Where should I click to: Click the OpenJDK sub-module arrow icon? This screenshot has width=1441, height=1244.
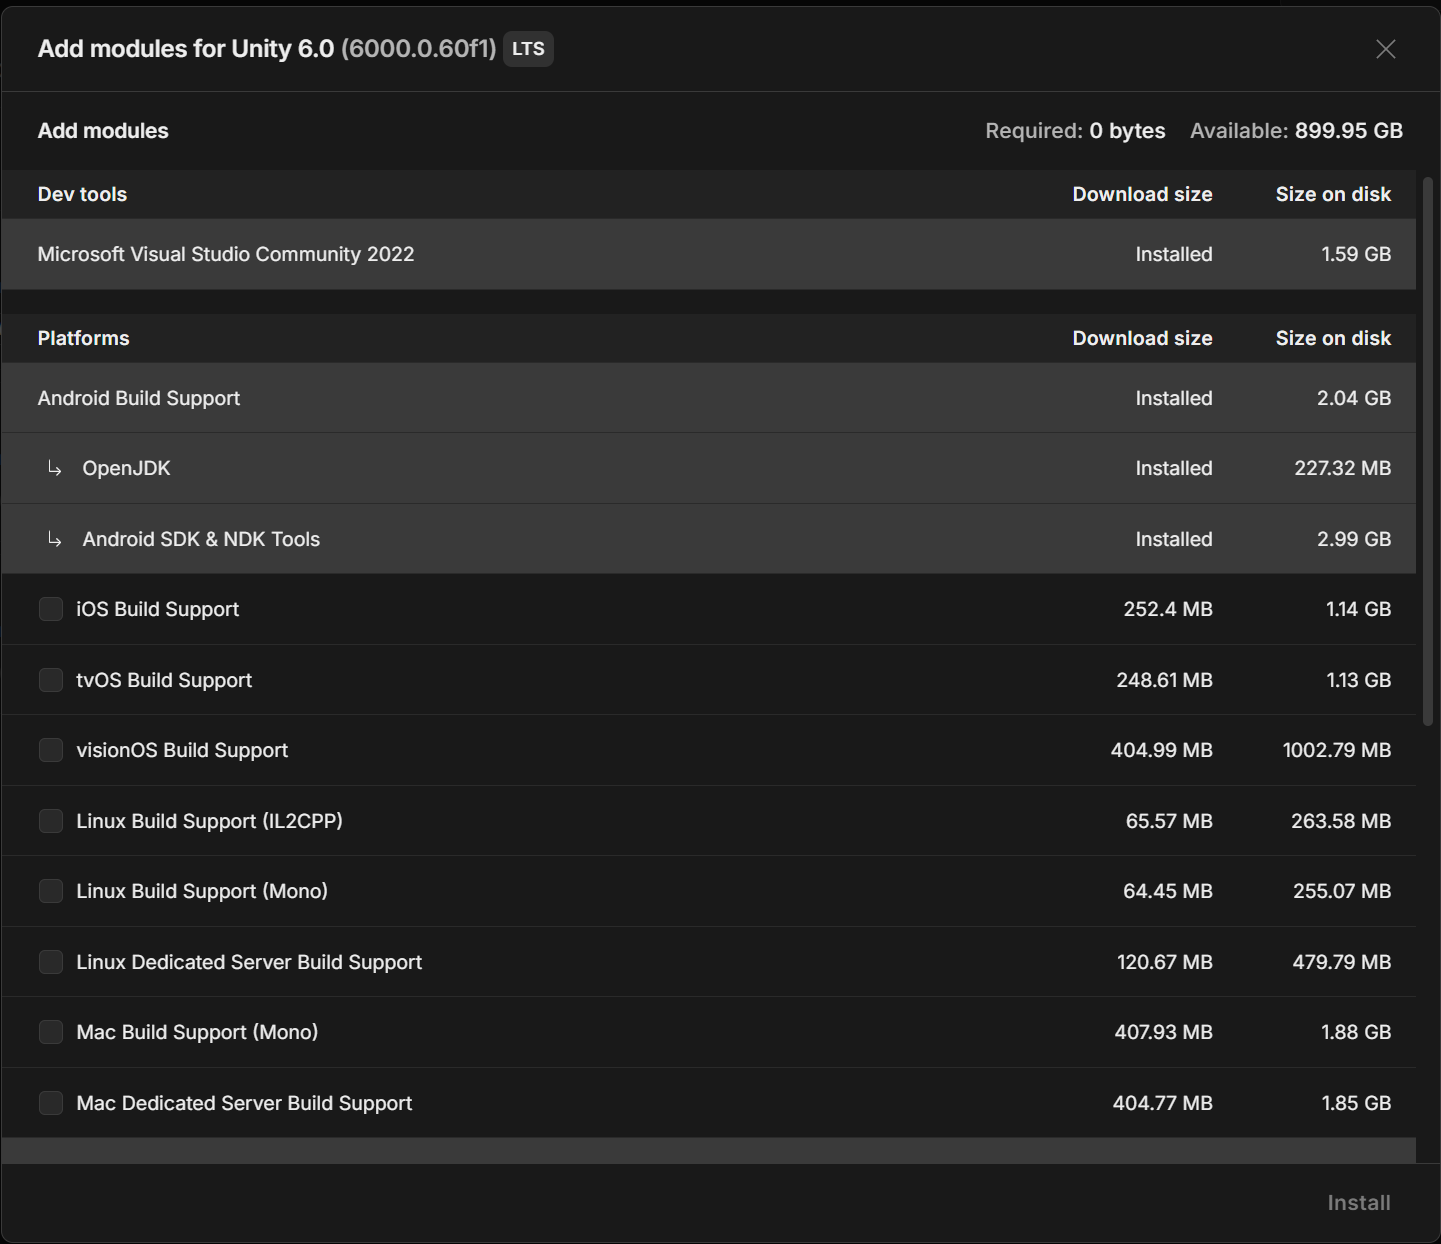pyautogui.click(x=55, y=468)
